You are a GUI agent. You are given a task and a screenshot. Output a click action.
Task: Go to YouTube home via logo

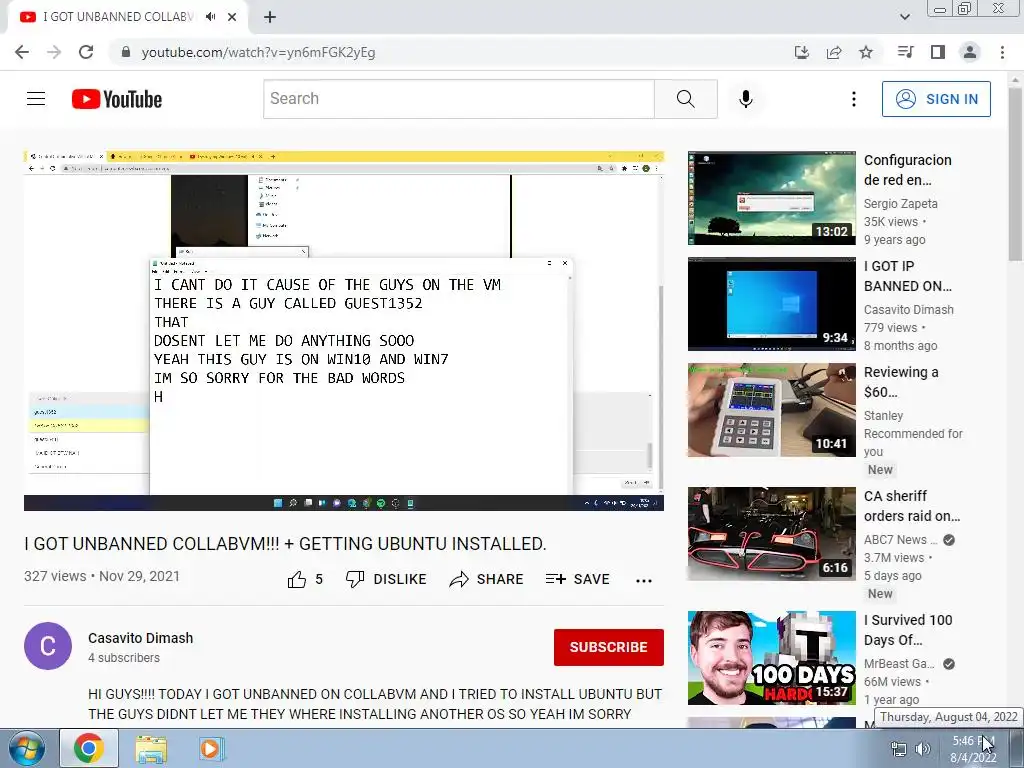coord(117,99)
